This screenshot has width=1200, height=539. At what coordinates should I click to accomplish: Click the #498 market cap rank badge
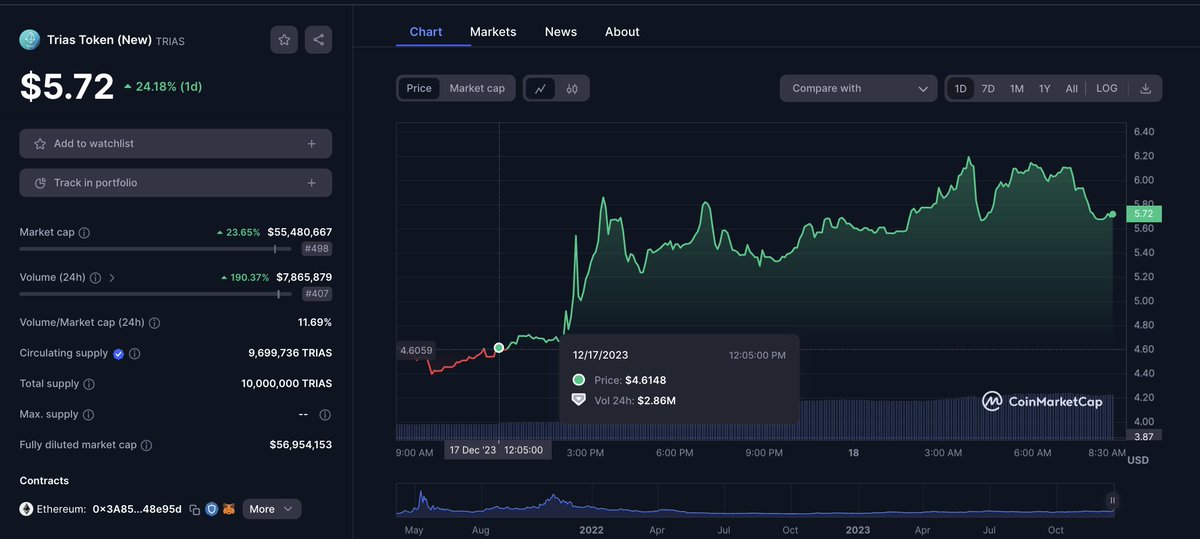(x=317, y=249)
